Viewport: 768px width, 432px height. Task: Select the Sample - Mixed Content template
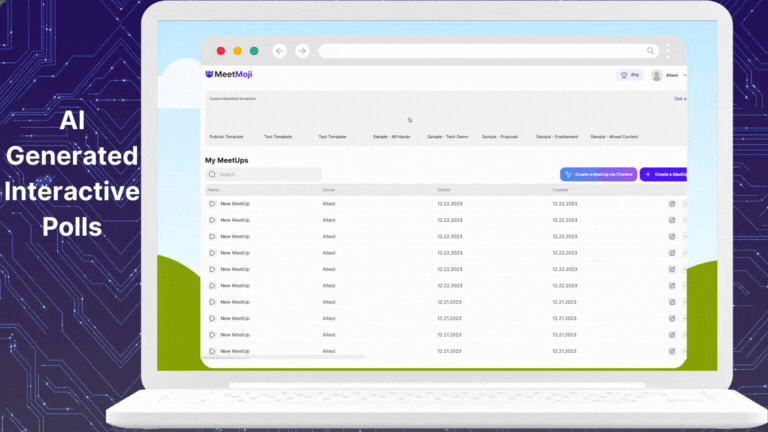614,137
